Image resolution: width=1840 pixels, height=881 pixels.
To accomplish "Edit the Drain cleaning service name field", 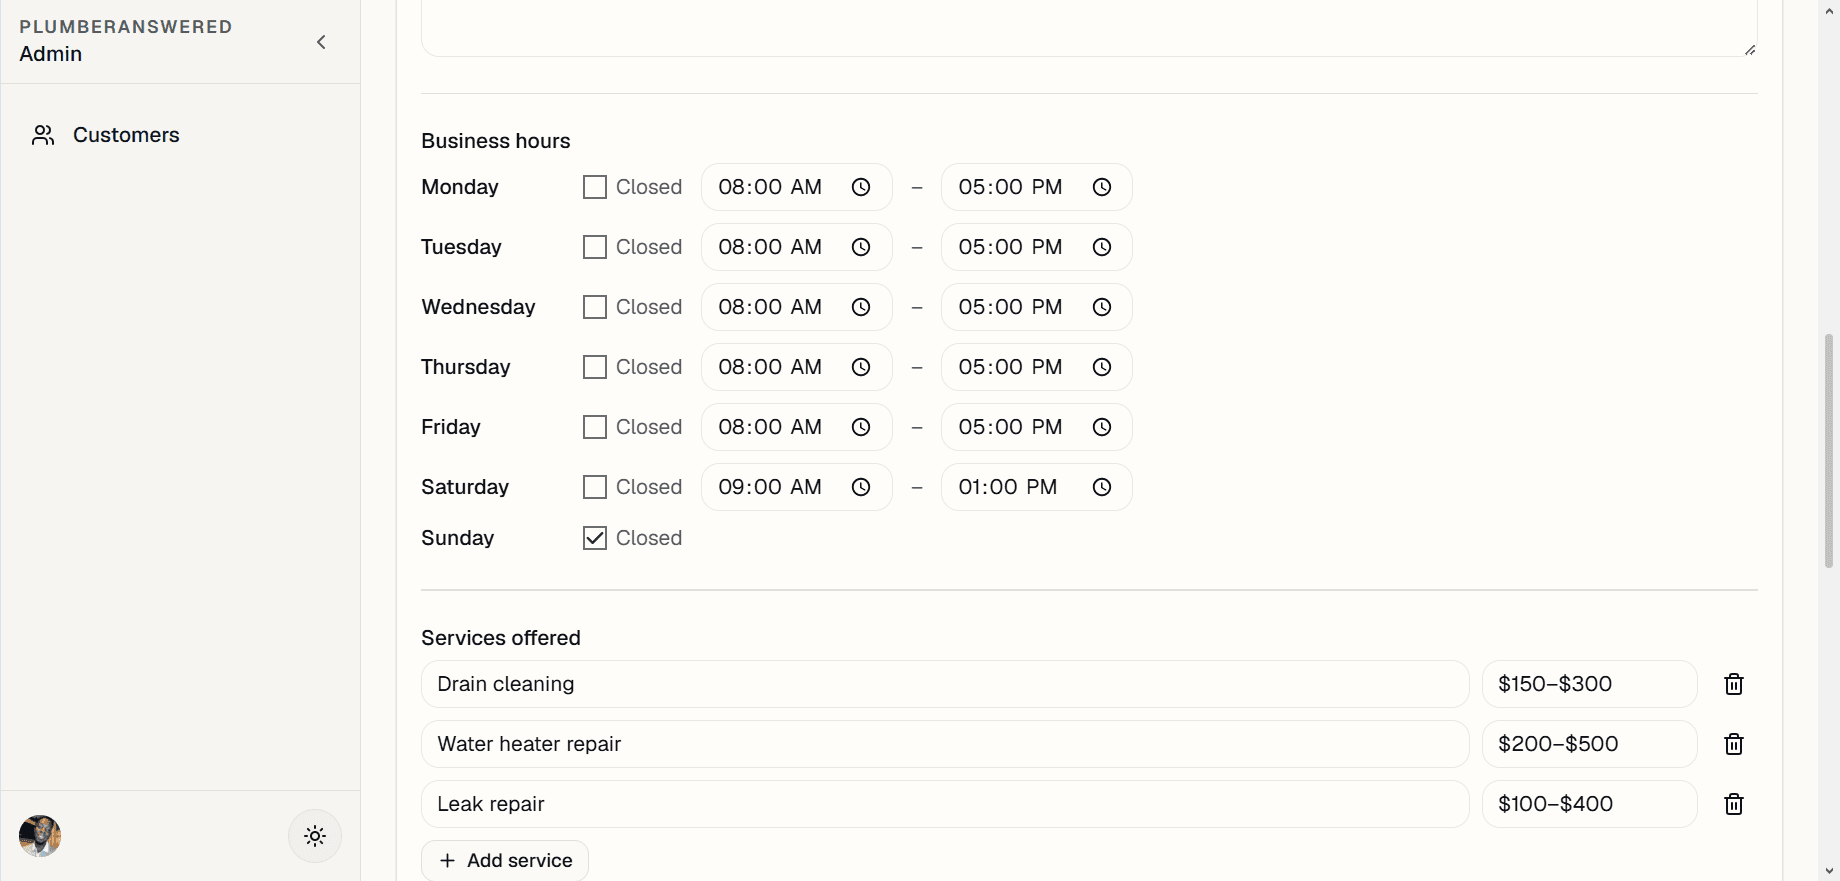I will click(x=945, y=684).
